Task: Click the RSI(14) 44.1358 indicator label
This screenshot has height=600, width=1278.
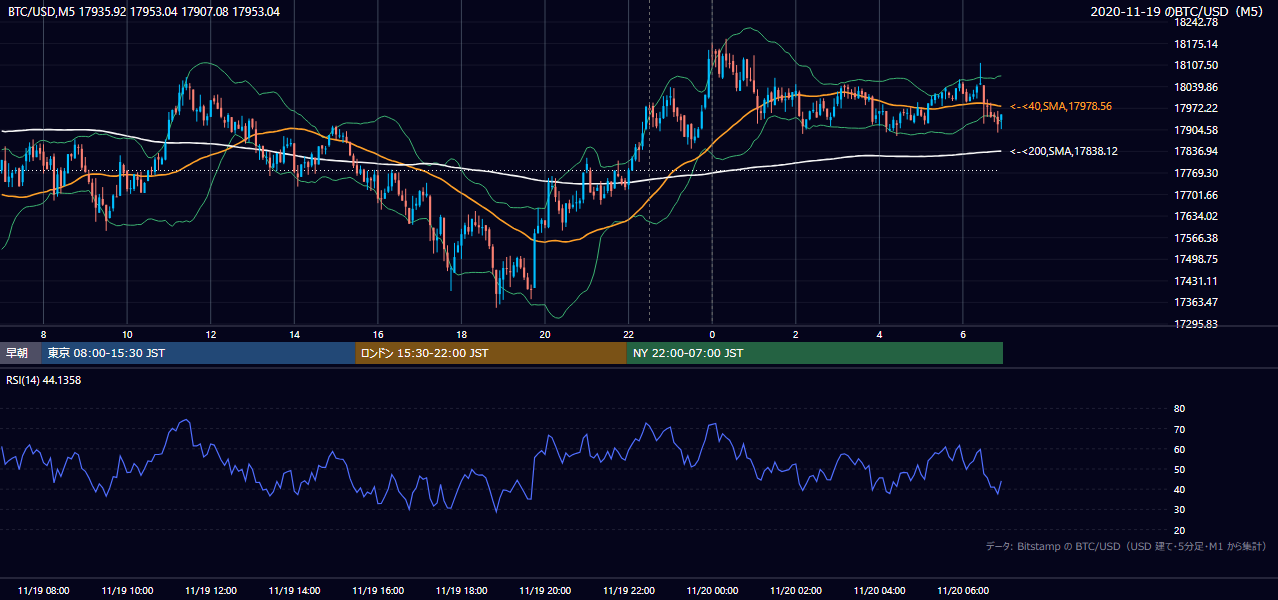Action: coord(44,380)
